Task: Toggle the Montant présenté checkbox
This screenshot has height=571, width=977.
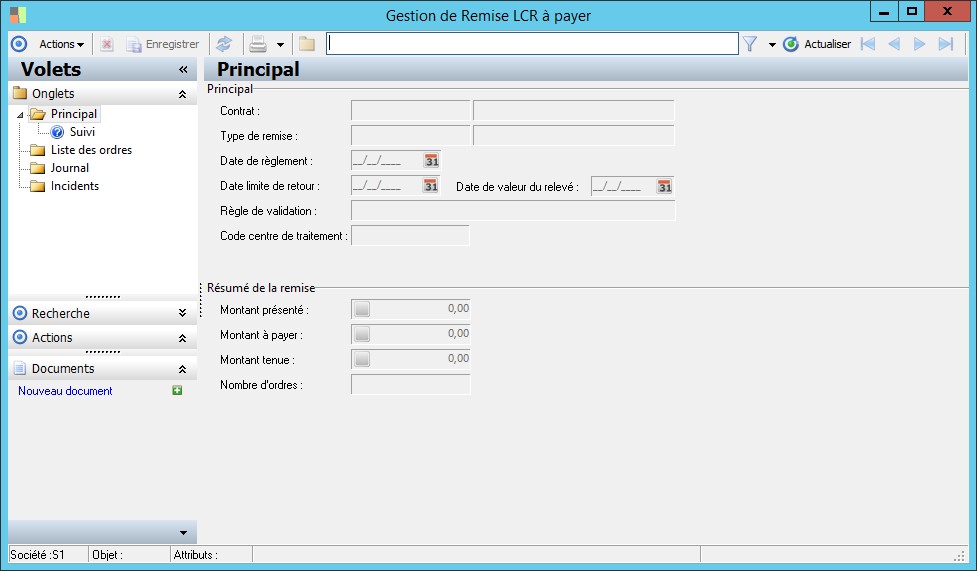Action: coord(362,309)
